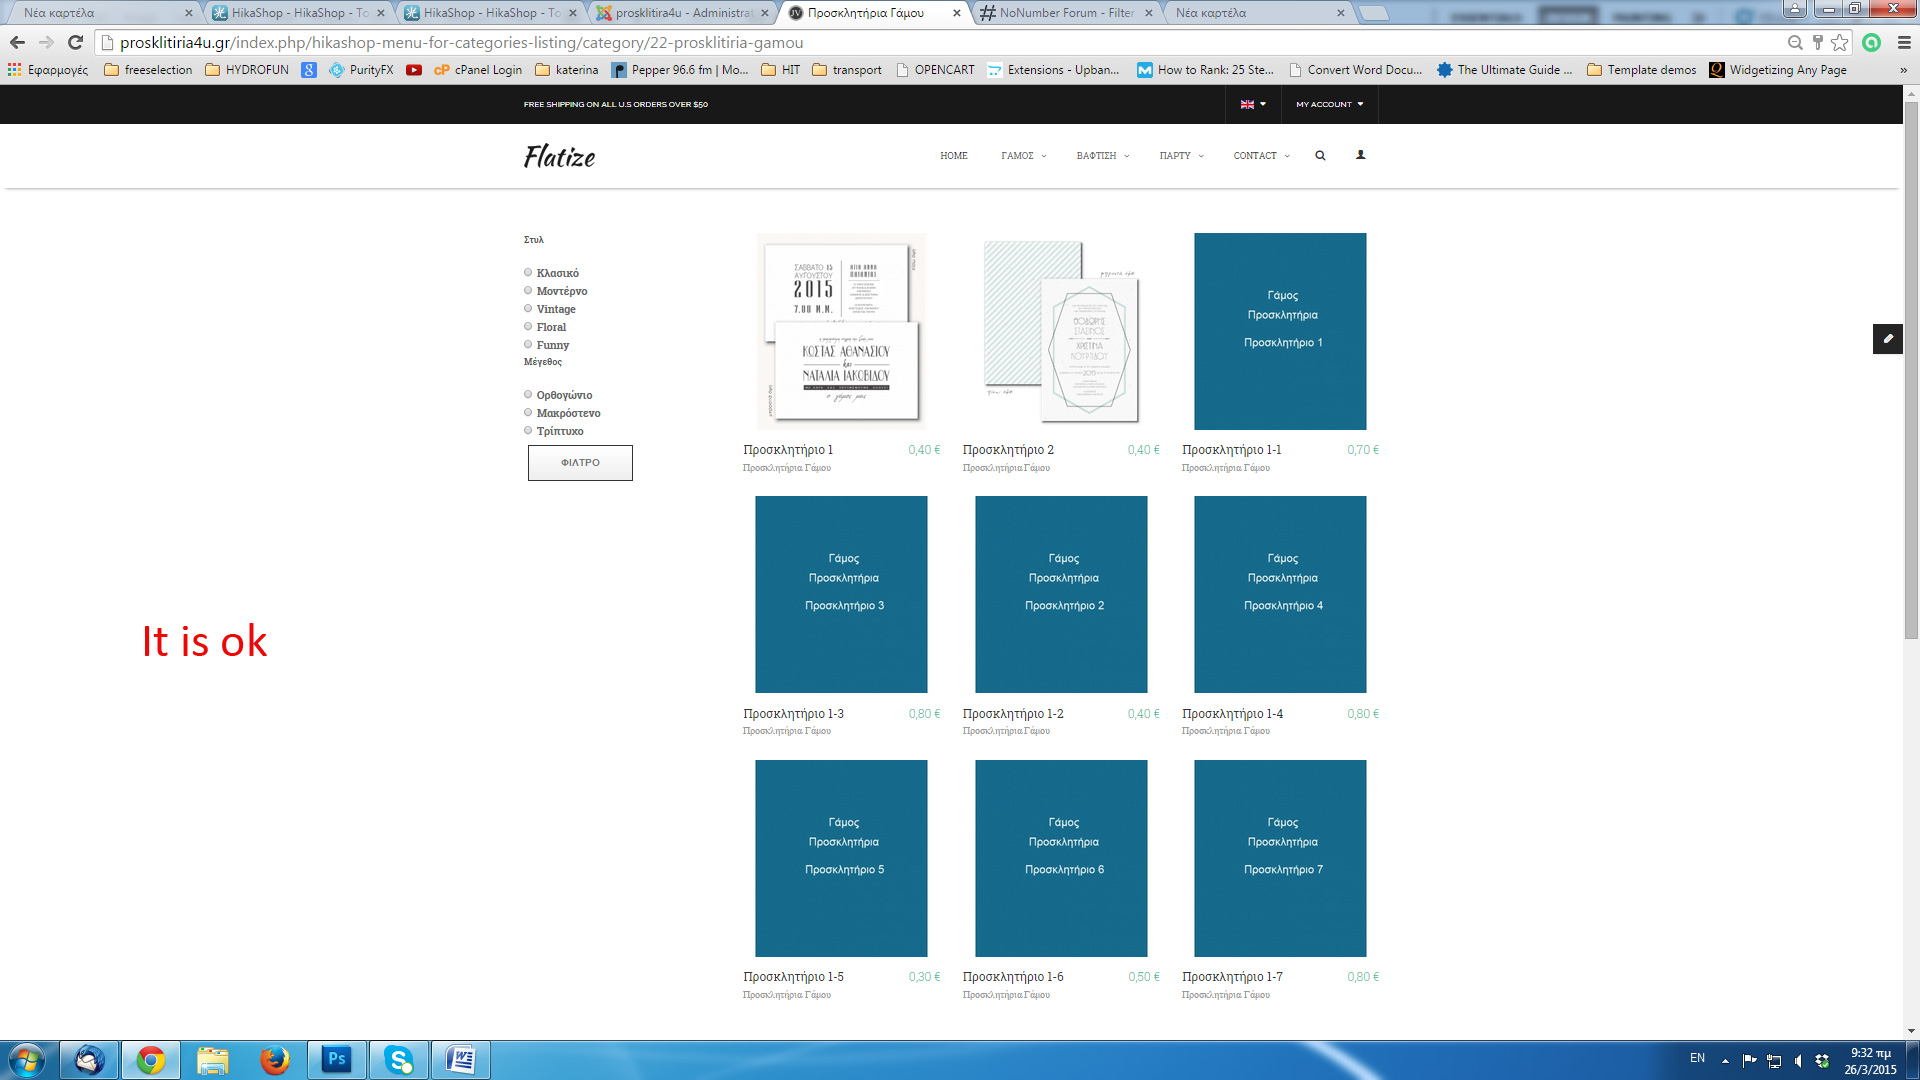Click the site search magnifier icon
The image size is (1920, 1080).
tap(1320, 156)
